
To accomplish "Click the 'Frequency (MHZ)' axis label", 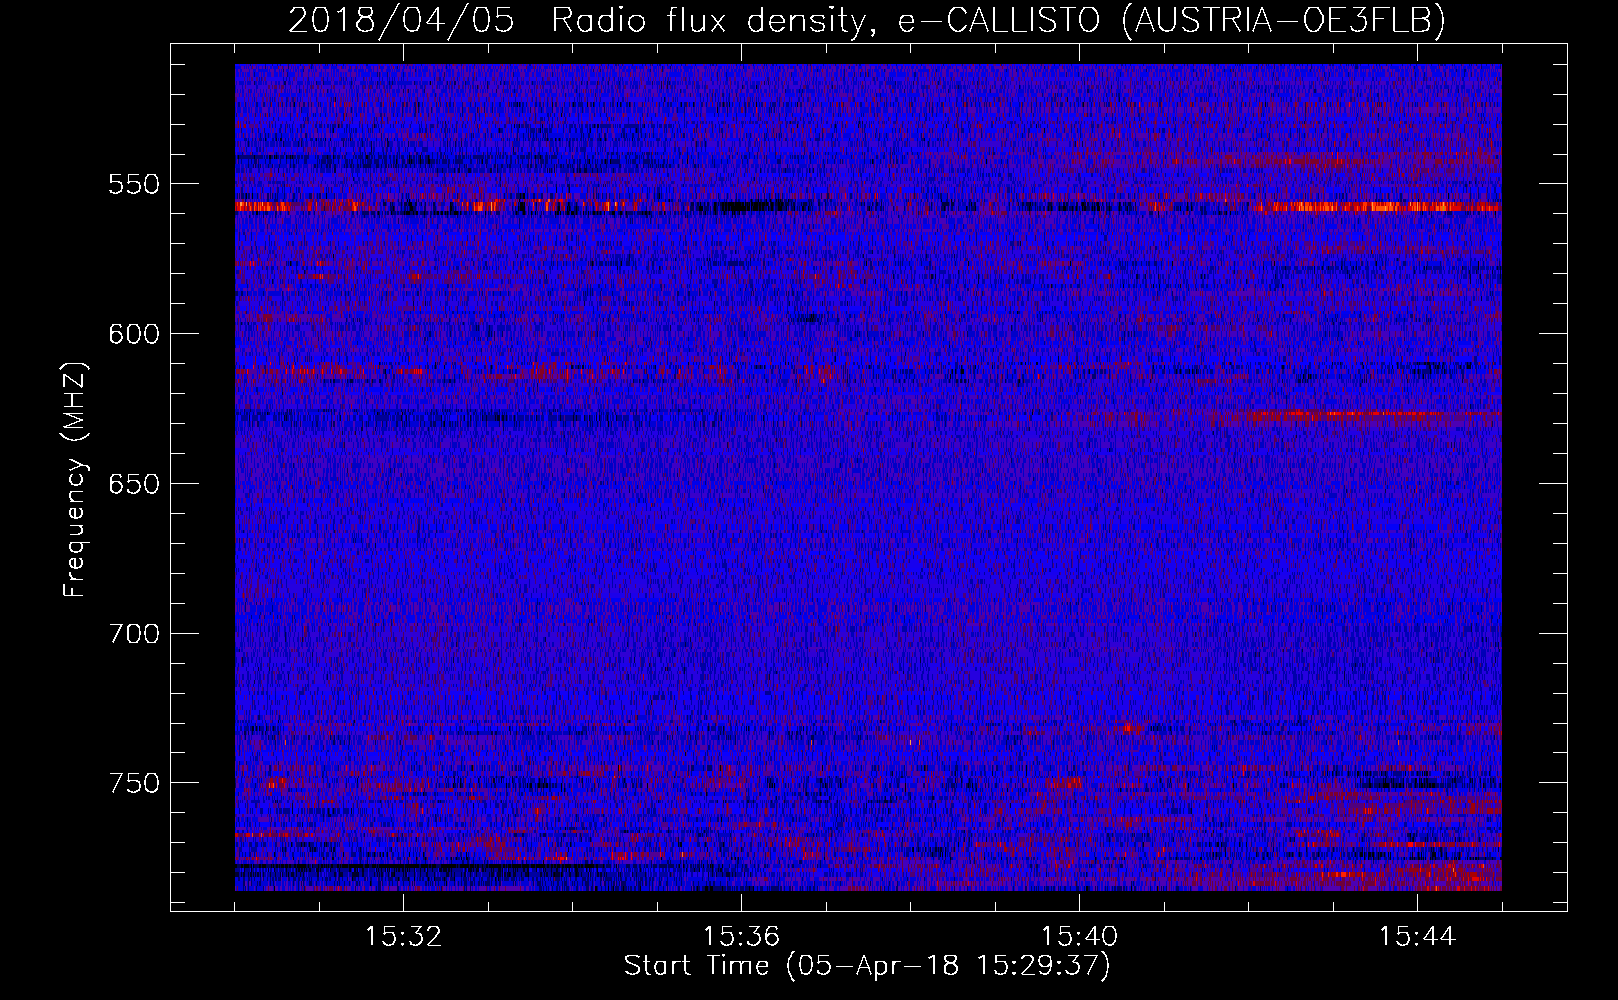I will tap(75, 479).
